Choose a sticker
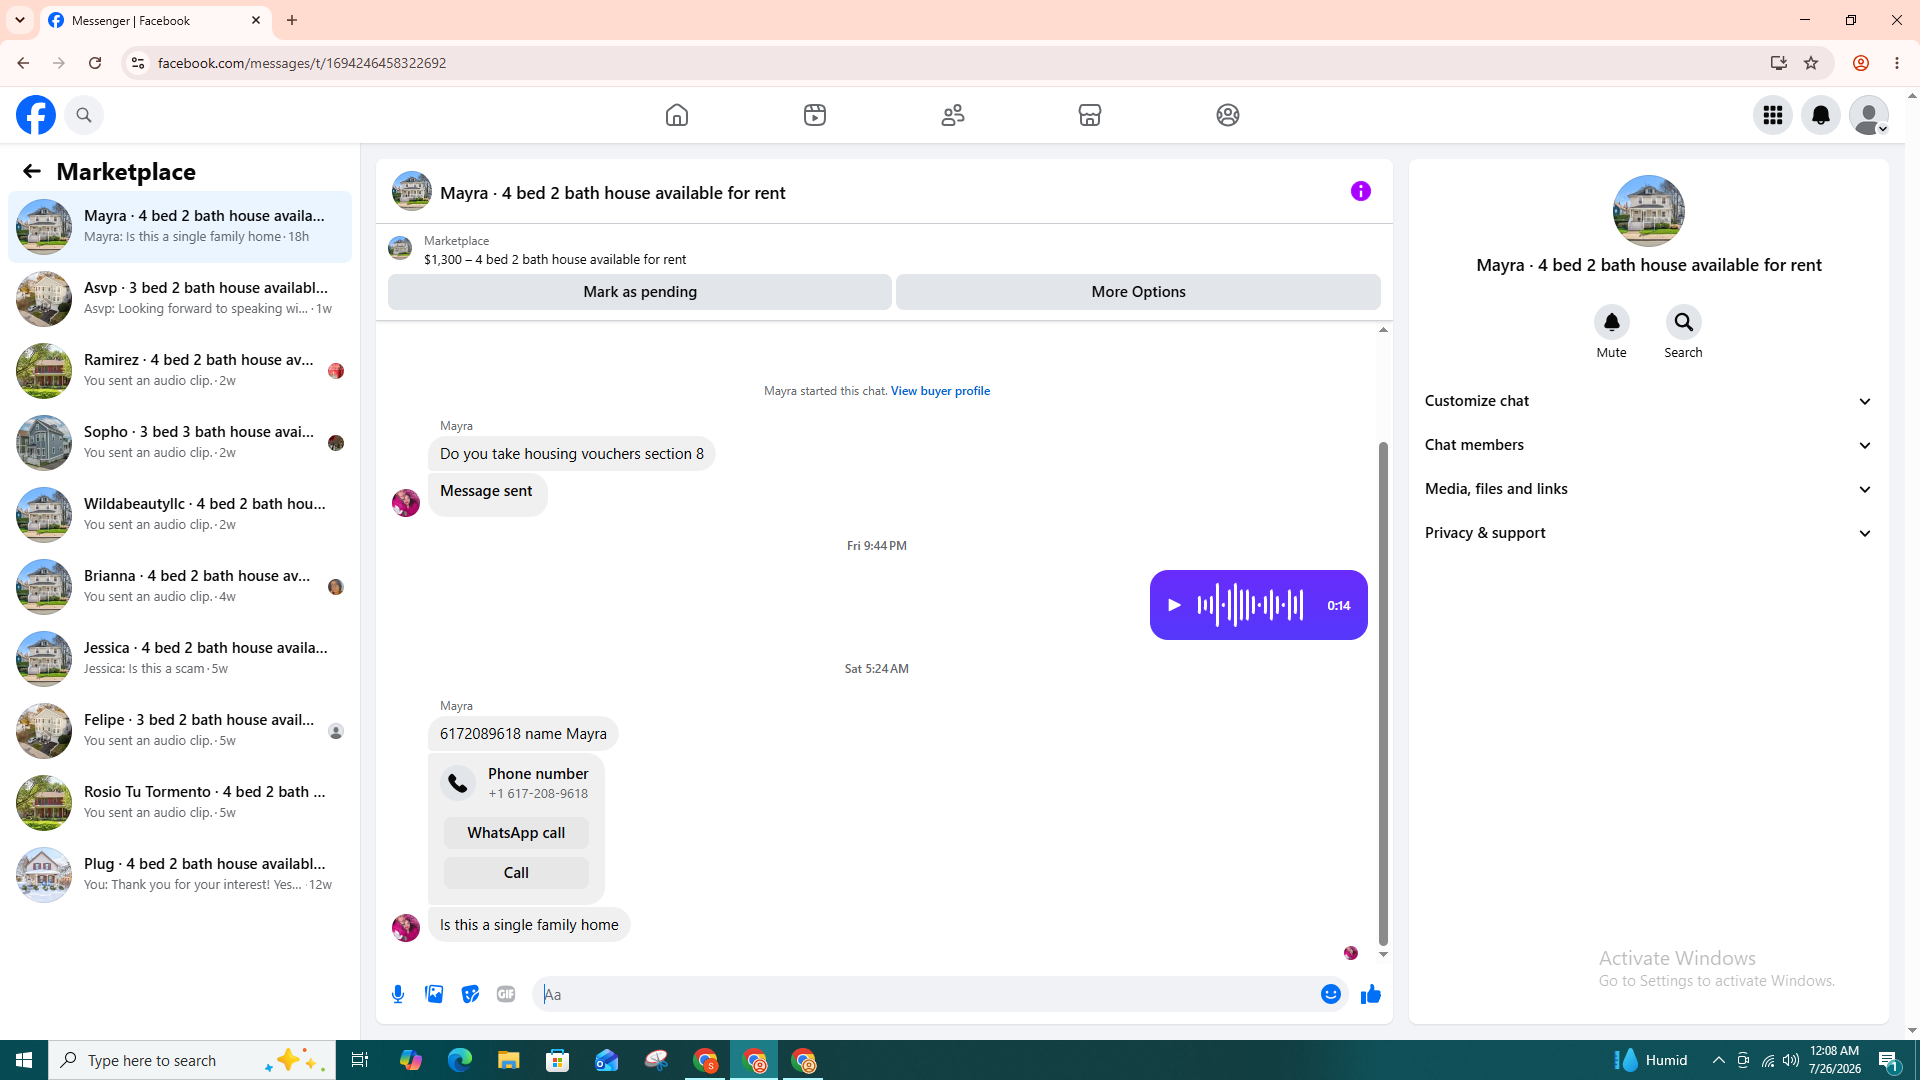Image resolution: width=1920 pixels, height=1080 pixels. tap(470, 994)
